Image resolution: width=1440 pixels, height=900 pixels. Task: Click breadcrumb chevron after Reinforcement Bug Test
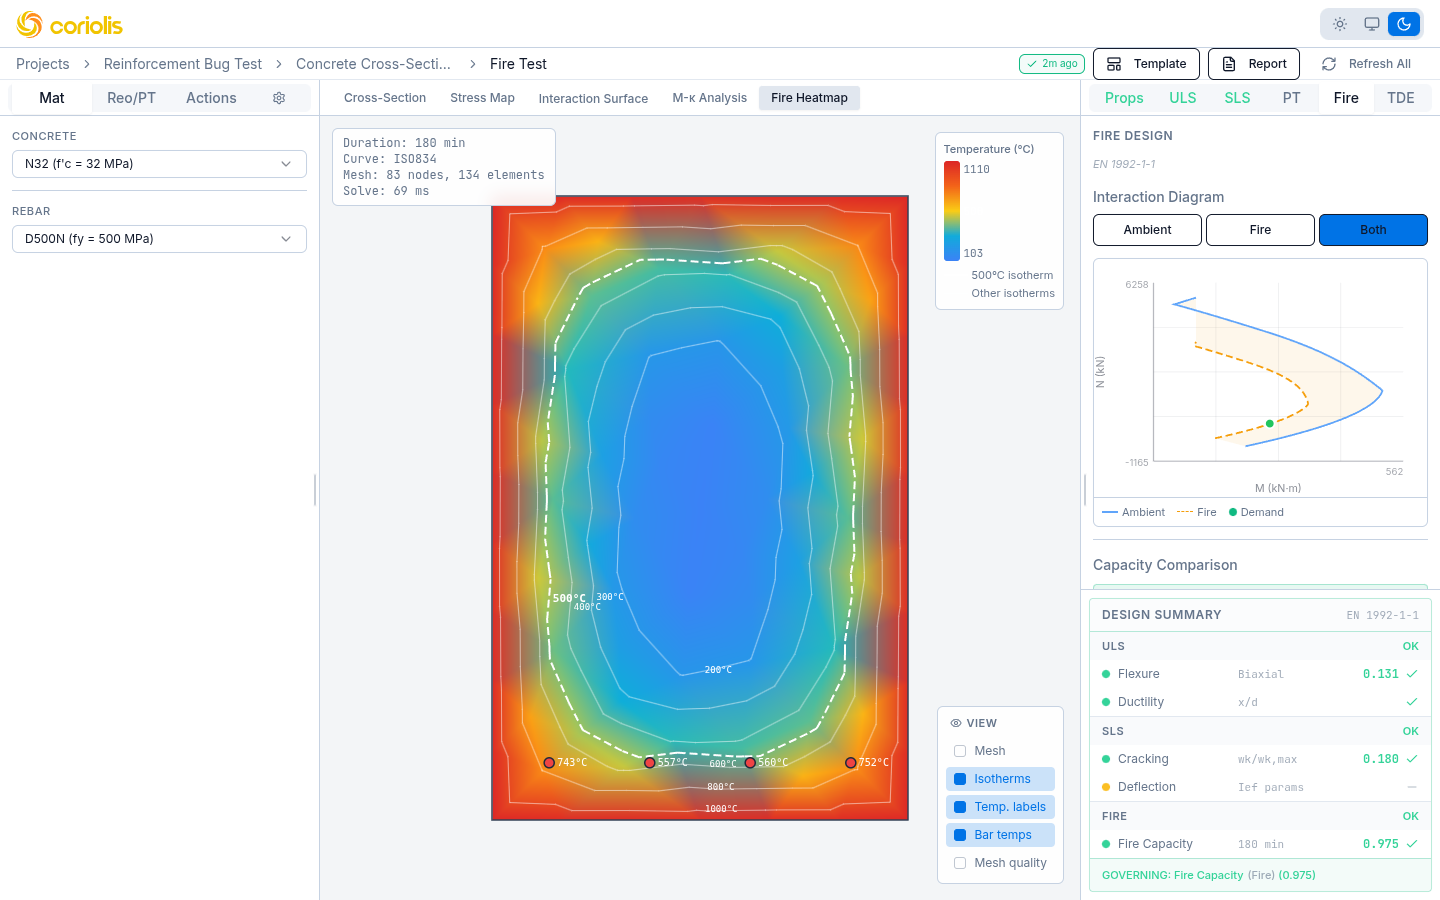tap(279, 64)
